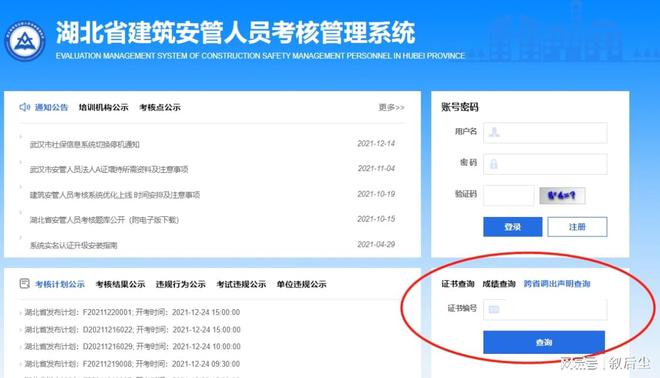Click the 湖北省建筑安管人员考核管理系统 title

235,32
